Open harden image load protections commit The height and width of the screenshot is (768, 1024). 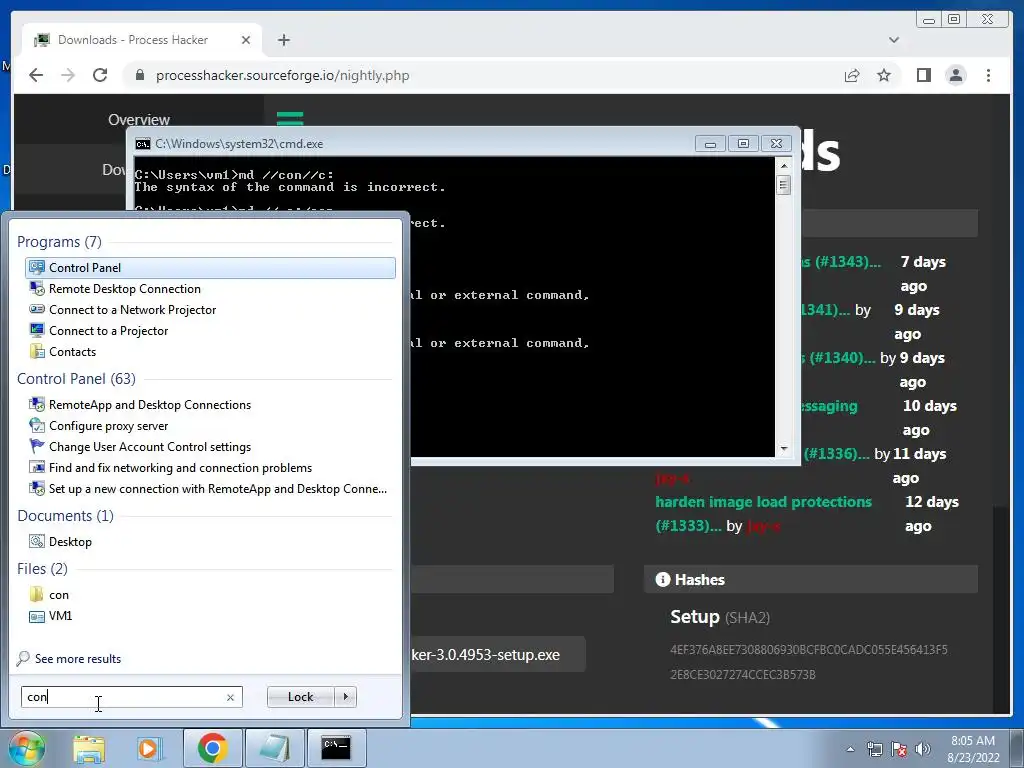(x=763, y=513)
